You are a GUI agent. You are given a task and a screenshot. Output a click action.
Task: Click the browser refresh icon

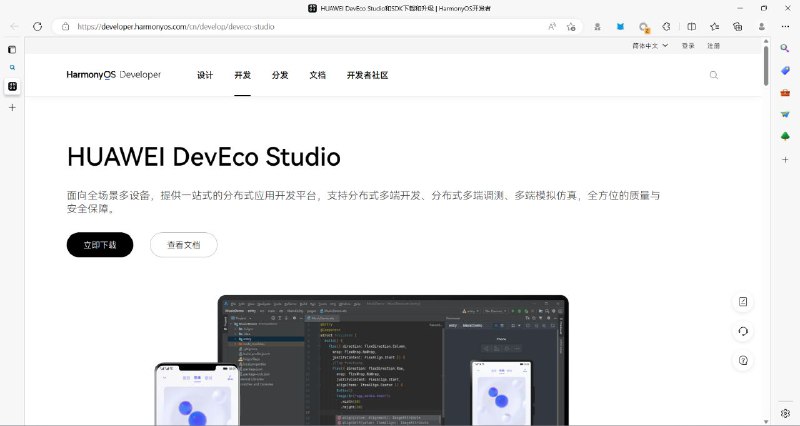tap(37, 27)
